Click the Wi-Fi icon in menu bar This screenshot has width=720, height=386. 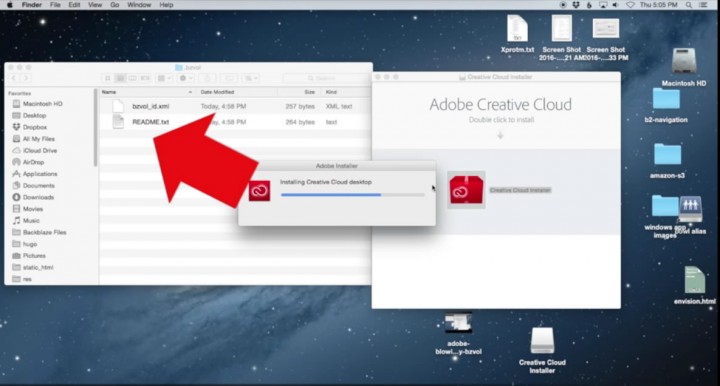pos(630,5)
